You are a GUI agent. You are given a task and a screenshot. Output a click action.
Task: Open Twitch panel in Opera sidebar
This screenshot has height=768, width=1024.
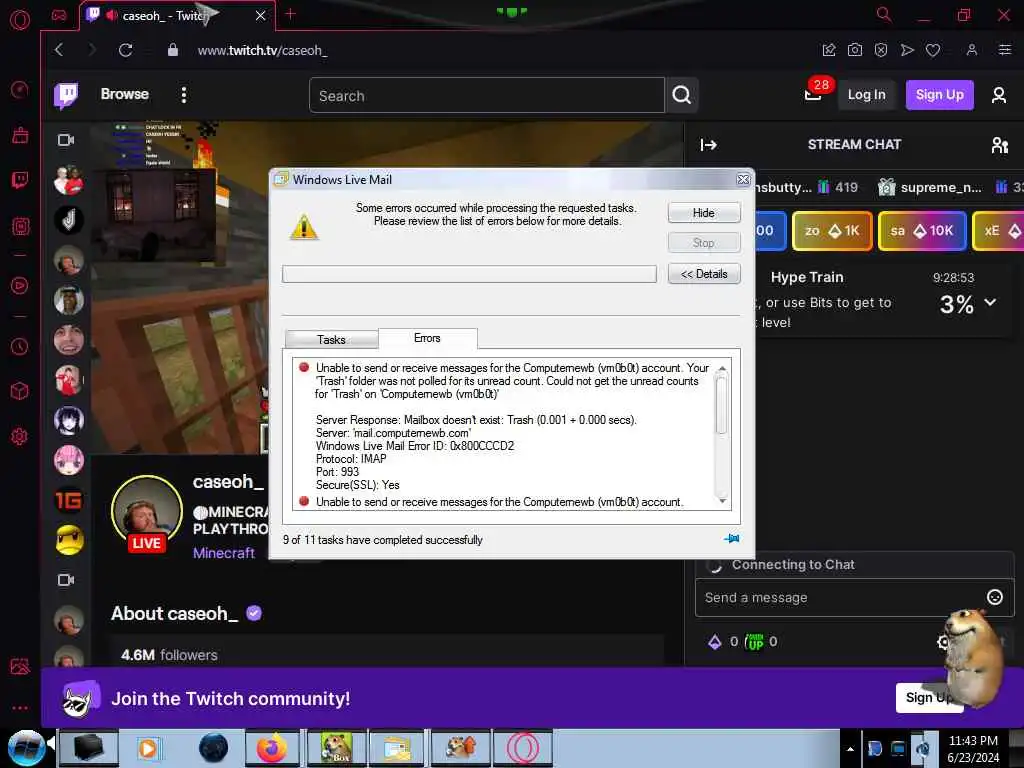tap(20, 180)
